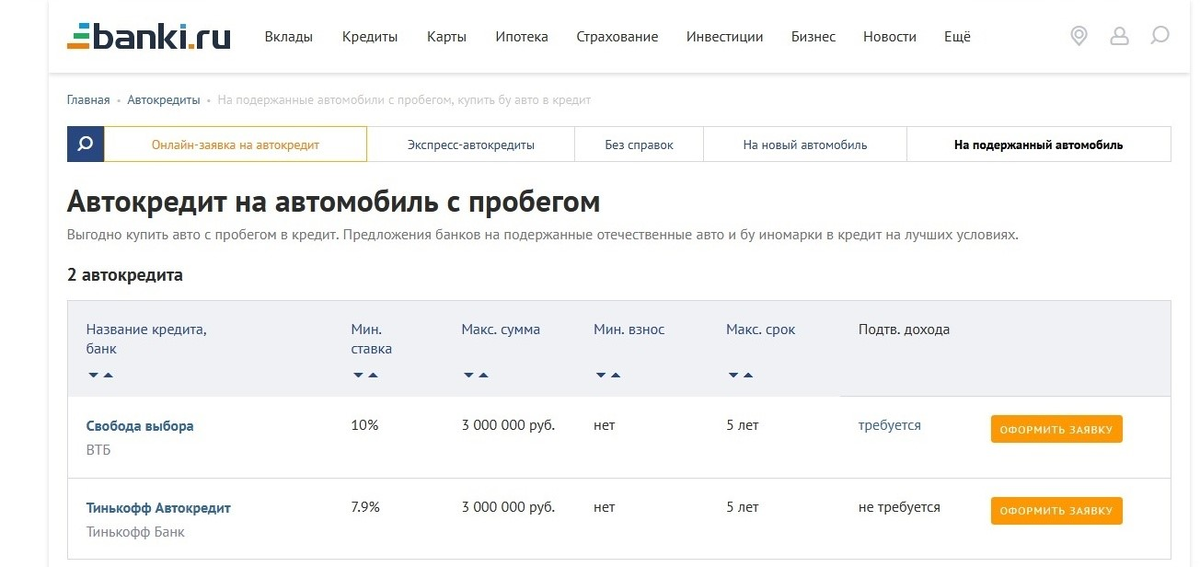This screenshot has width=1200, height=567.
Task: Click the не требуется text
Action: point(899,507)
